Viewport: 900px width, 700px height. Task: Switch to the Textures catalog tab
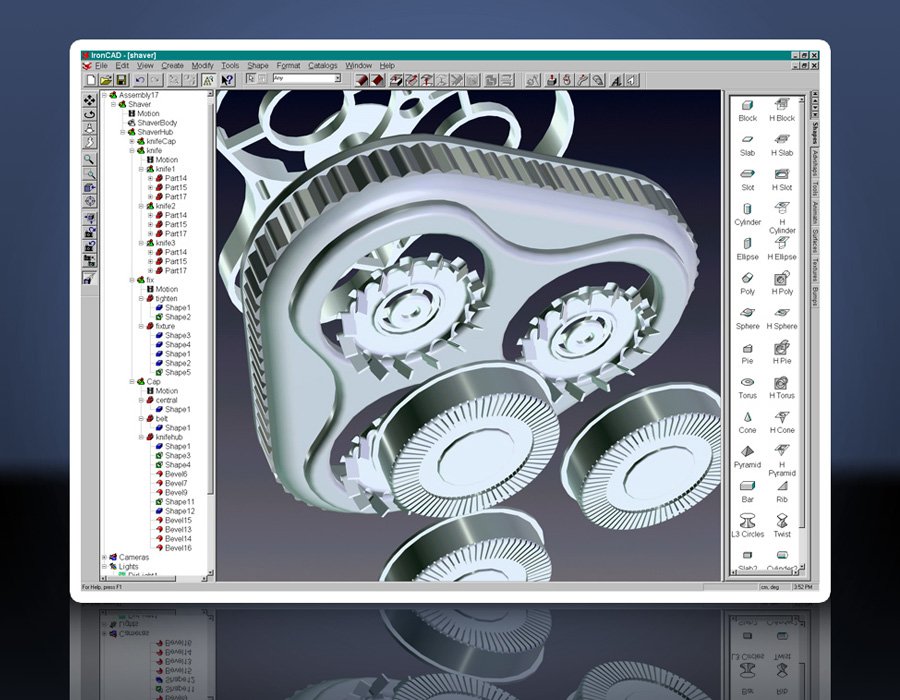(x=815, y=271)
